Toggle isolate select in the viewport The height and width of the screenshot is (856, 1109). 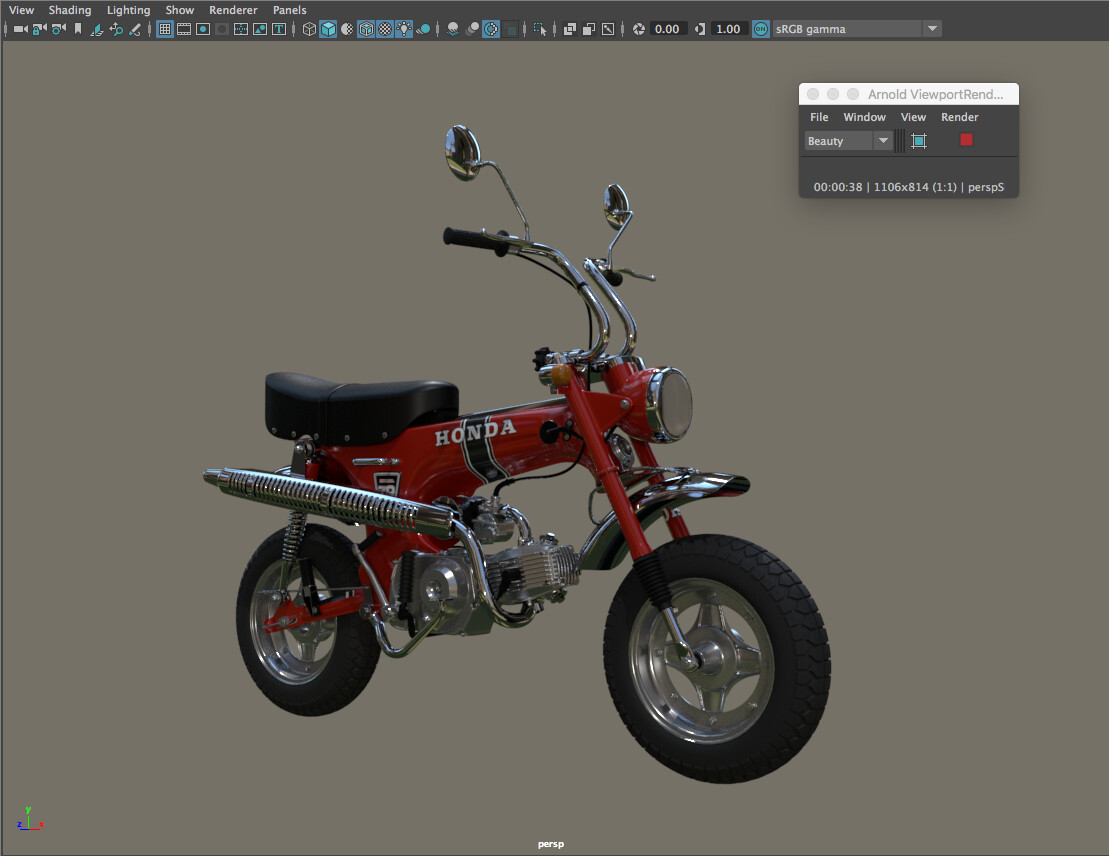(540, 28)
